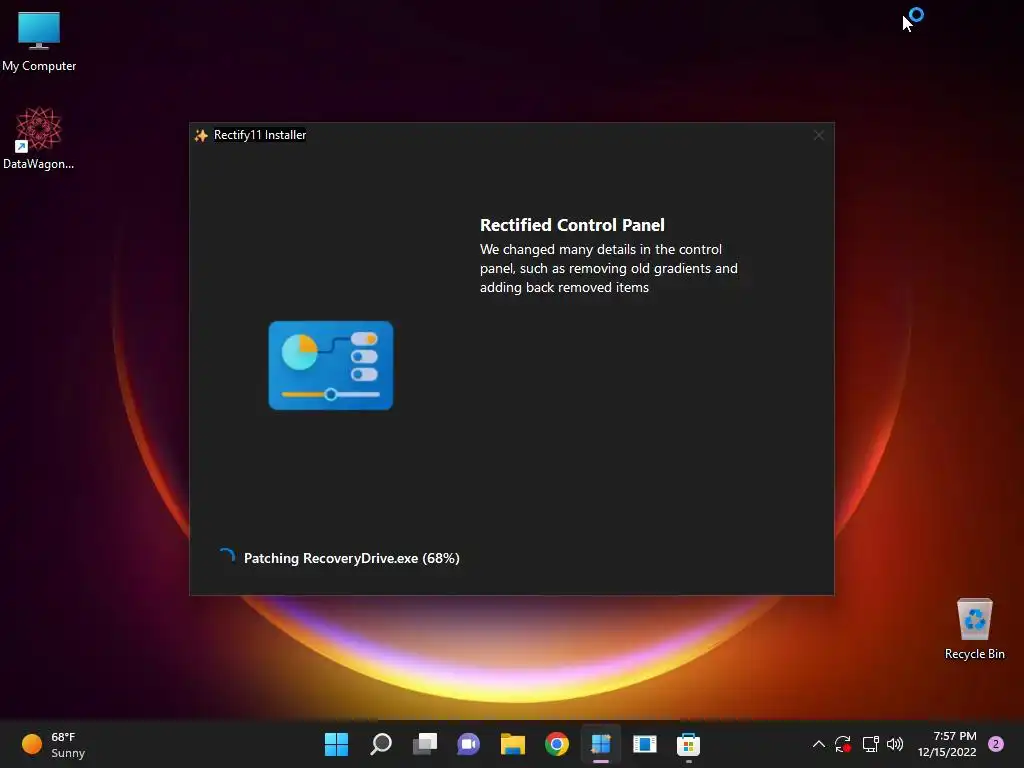1024x768 pixels.
Task: Launch the Chat app from taskbar
Action: 469,744
